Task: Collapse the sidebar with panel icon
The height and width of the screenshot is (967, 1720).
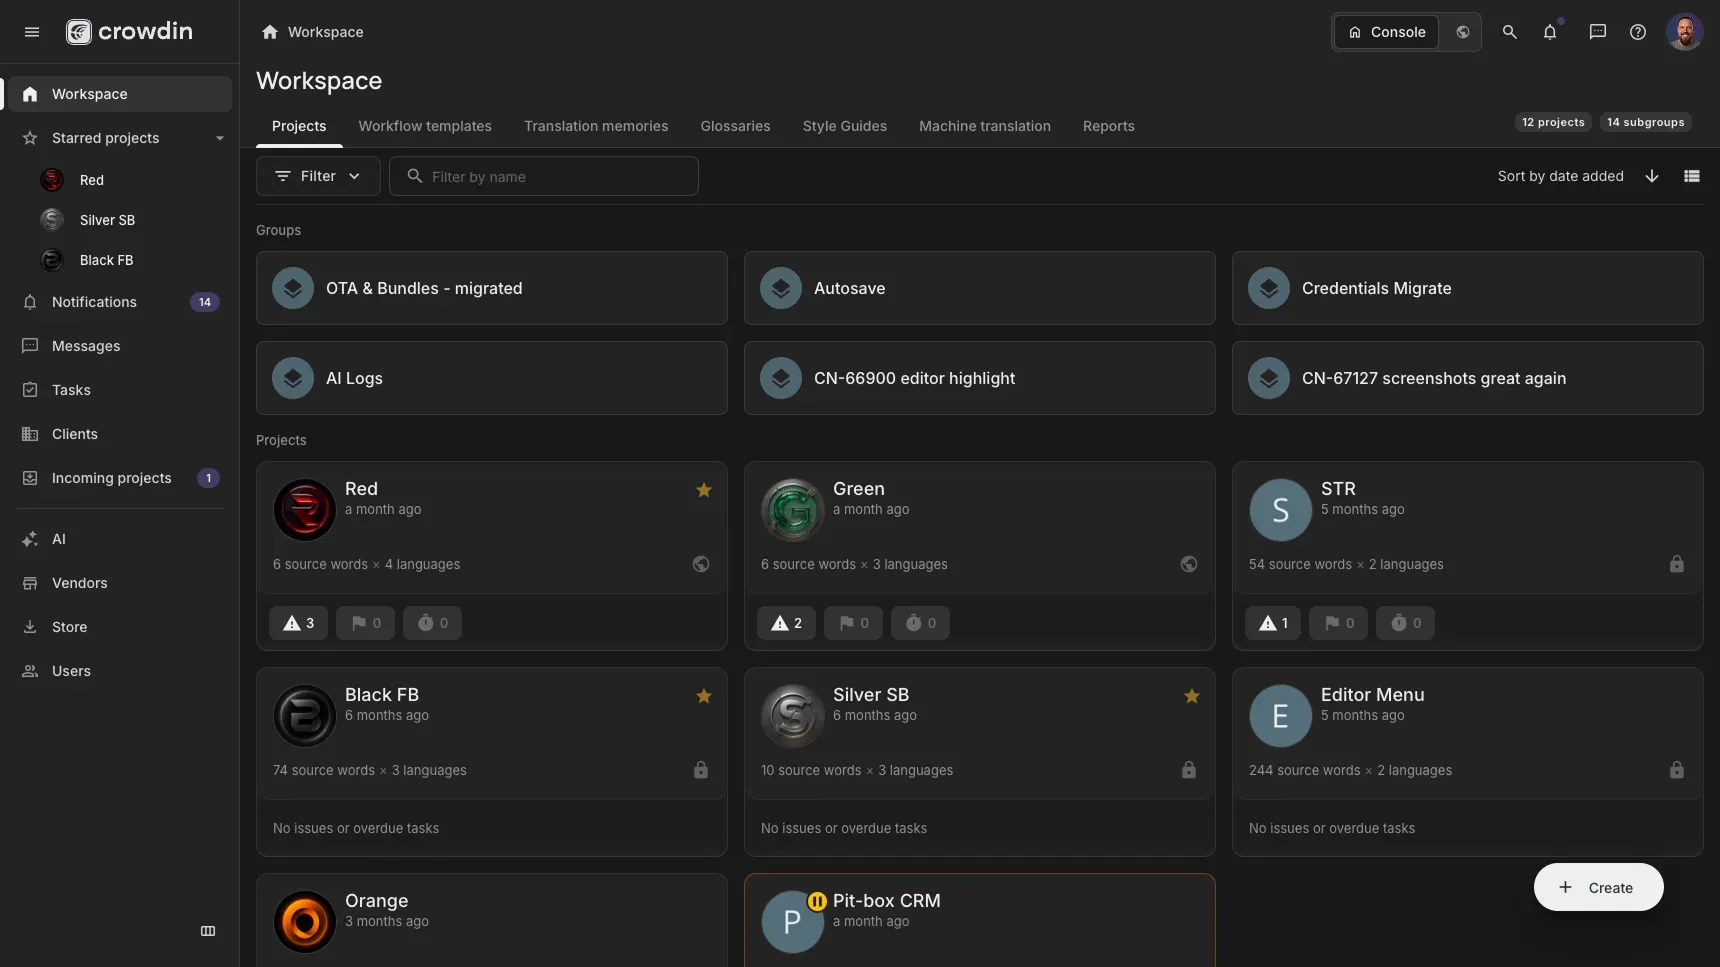Action: pyautogui.click(x=208, y=931)
